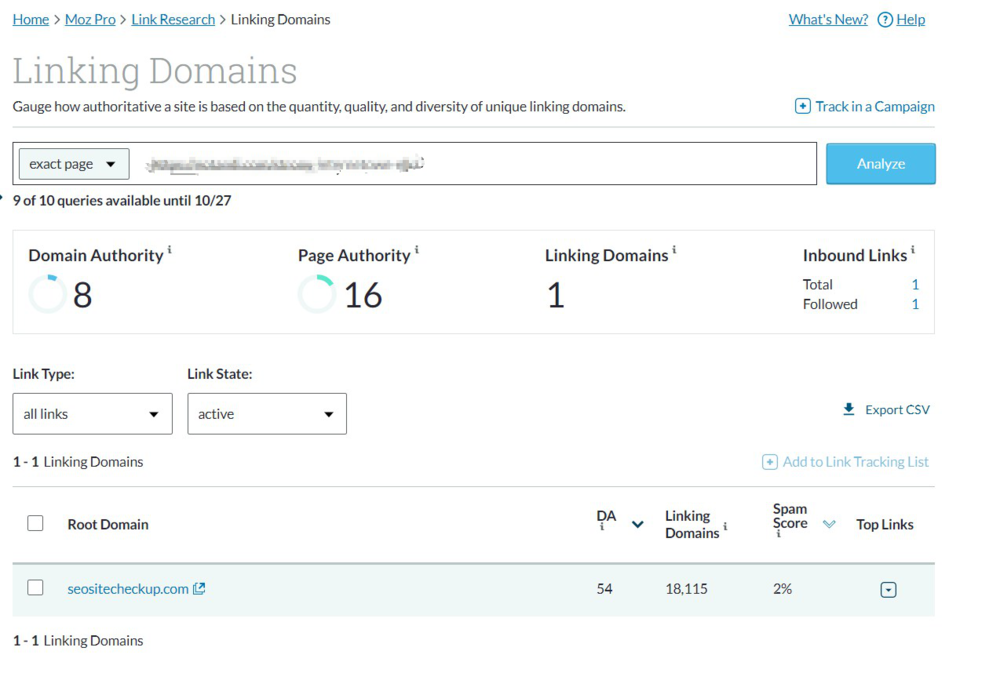1000x680 pixels.
Task: Open the What's New? link
Action: click(828, 19)
